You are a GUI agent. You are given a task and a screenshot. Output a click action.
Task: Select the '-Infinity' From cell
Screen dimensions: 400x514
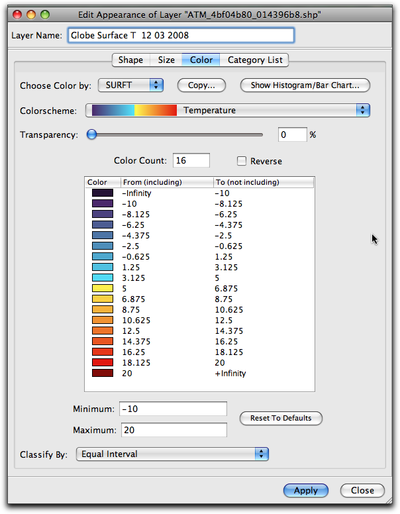tap(137, 193)
